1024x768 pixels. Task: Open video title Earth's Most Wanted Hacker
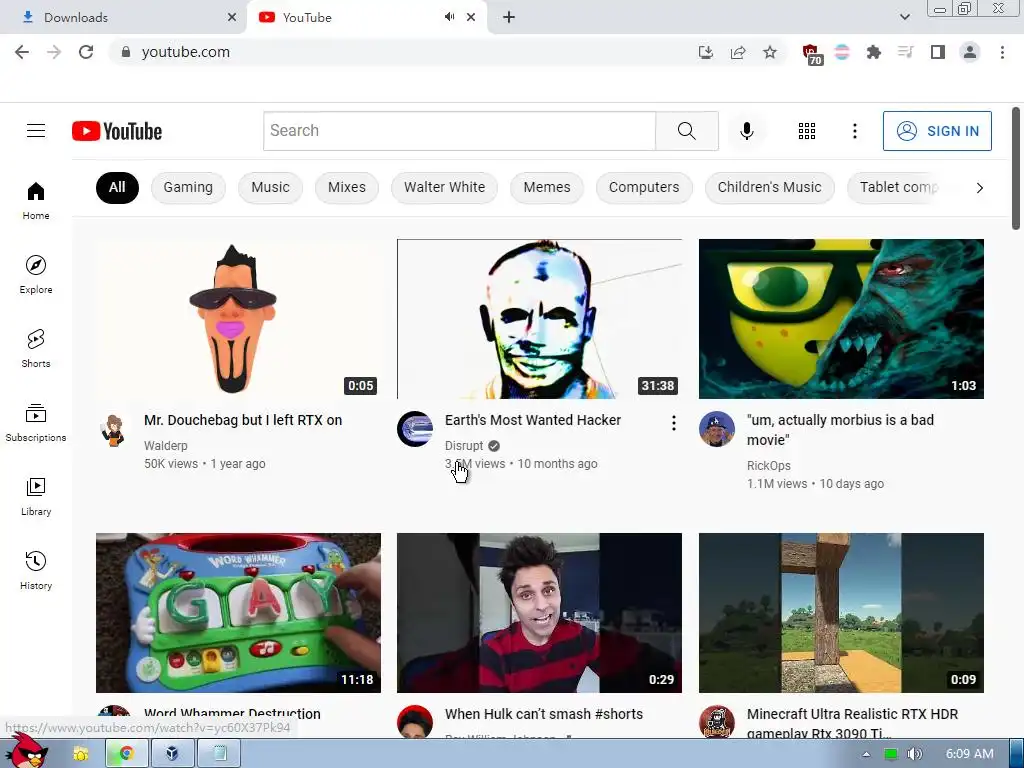point(533,420)
